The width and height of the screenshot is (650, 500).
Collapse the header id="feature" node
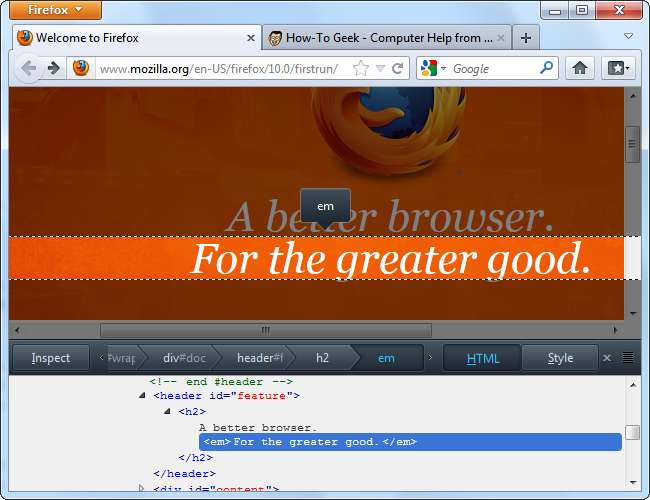coord(142,396)
